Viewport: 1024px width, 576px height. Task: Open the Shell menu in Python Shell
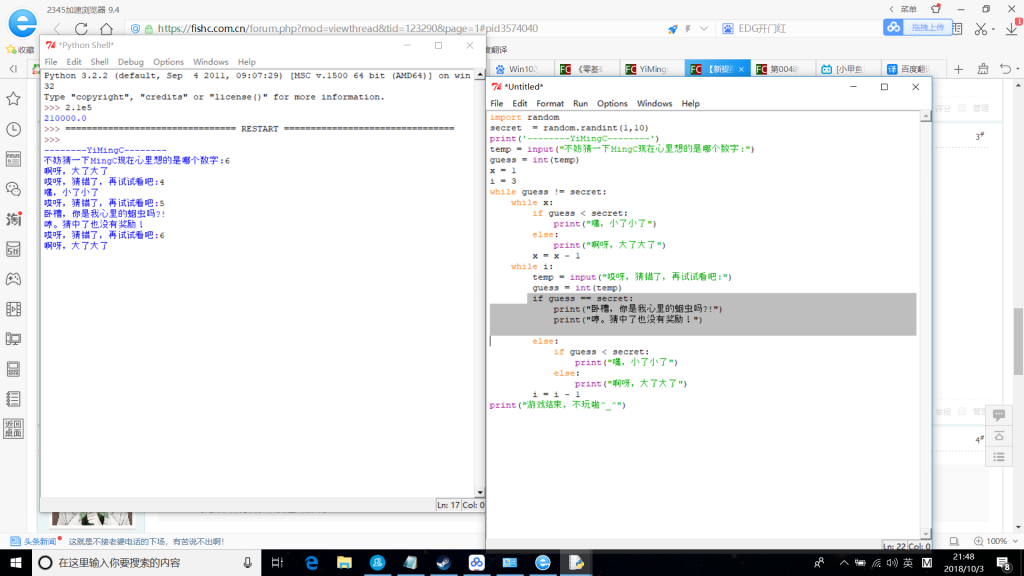[99, 62]
